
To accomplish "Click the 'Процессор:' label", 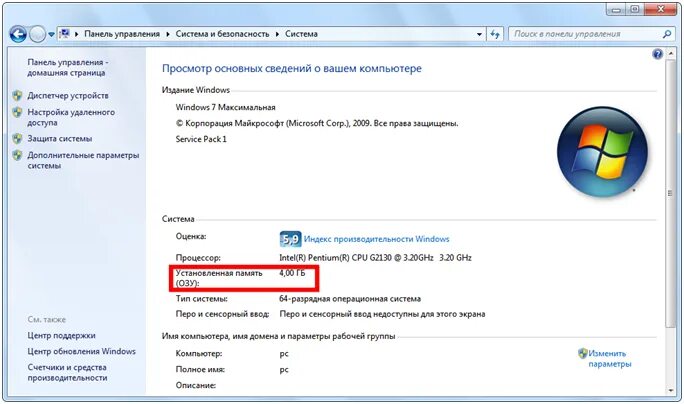I will coord(198,258).
